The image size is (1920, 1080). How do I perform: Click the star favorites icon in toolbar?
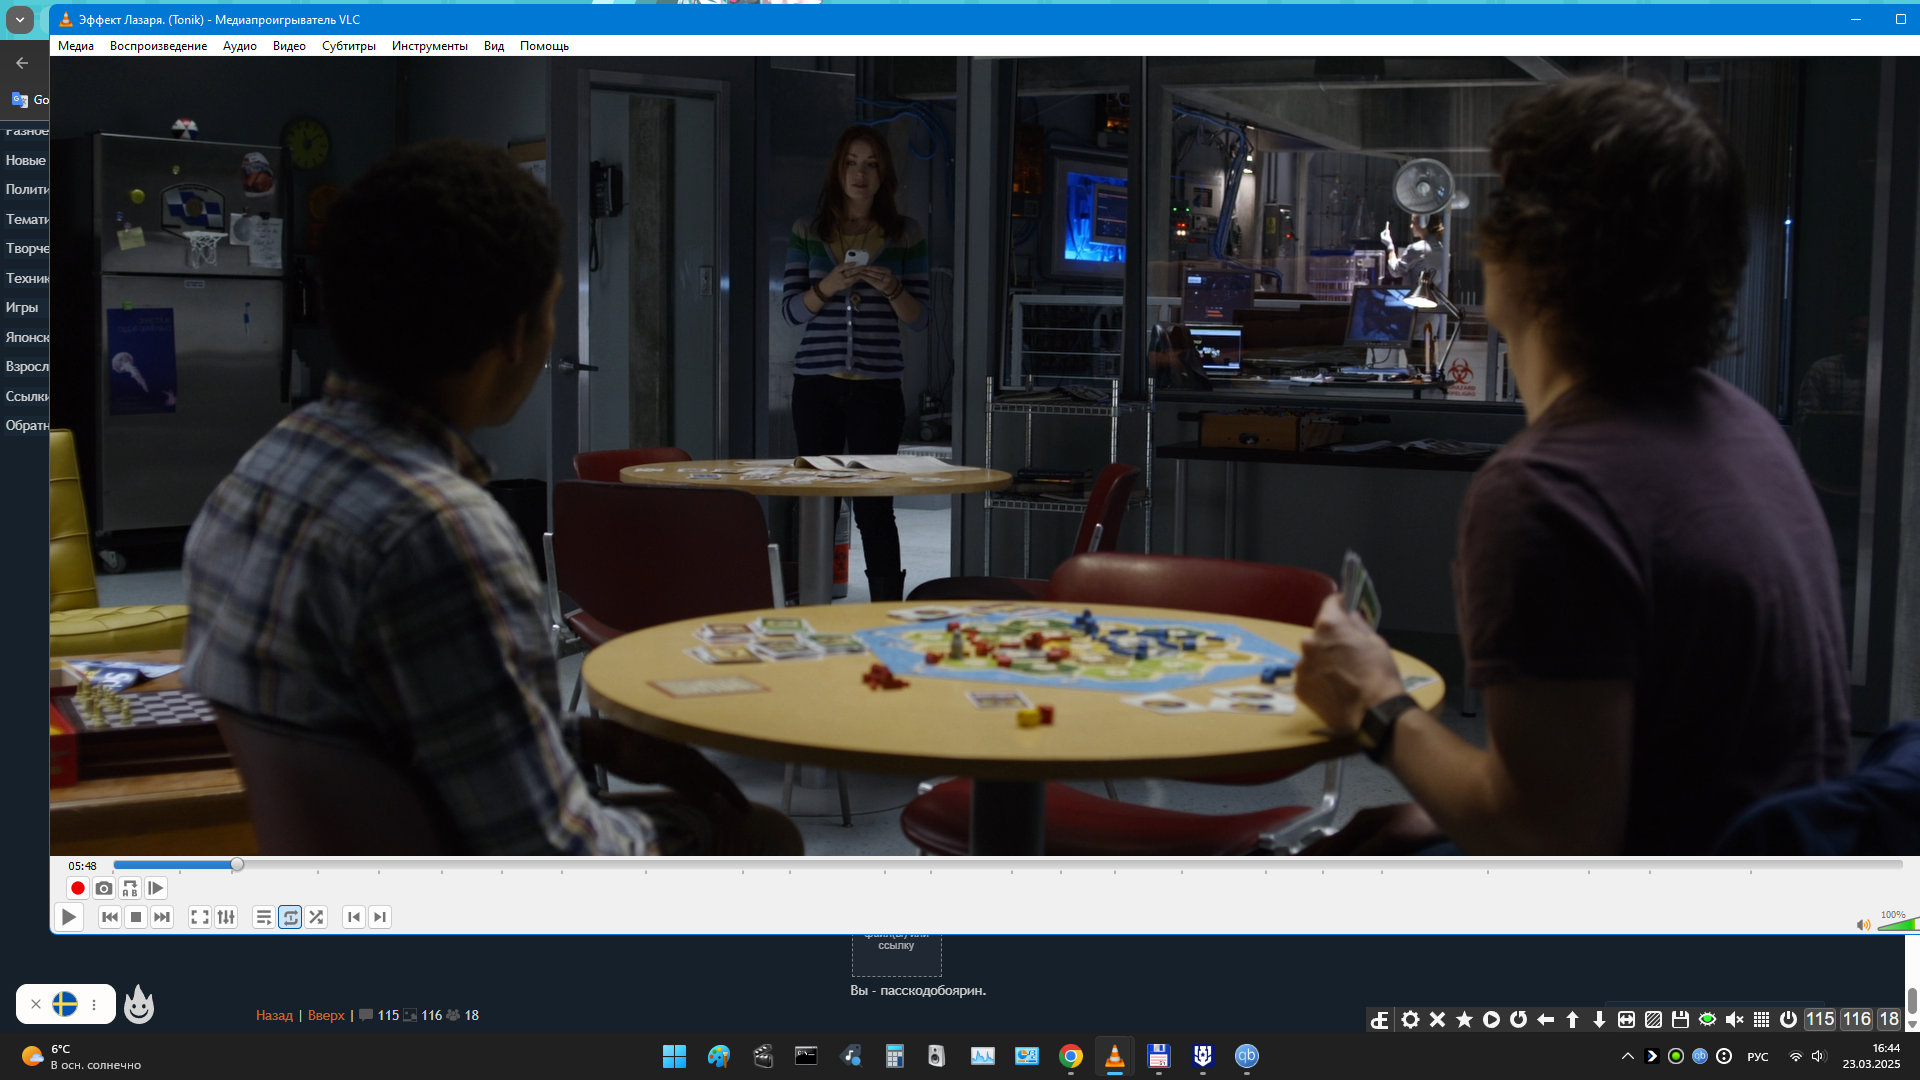(x=1464, y=1019)
